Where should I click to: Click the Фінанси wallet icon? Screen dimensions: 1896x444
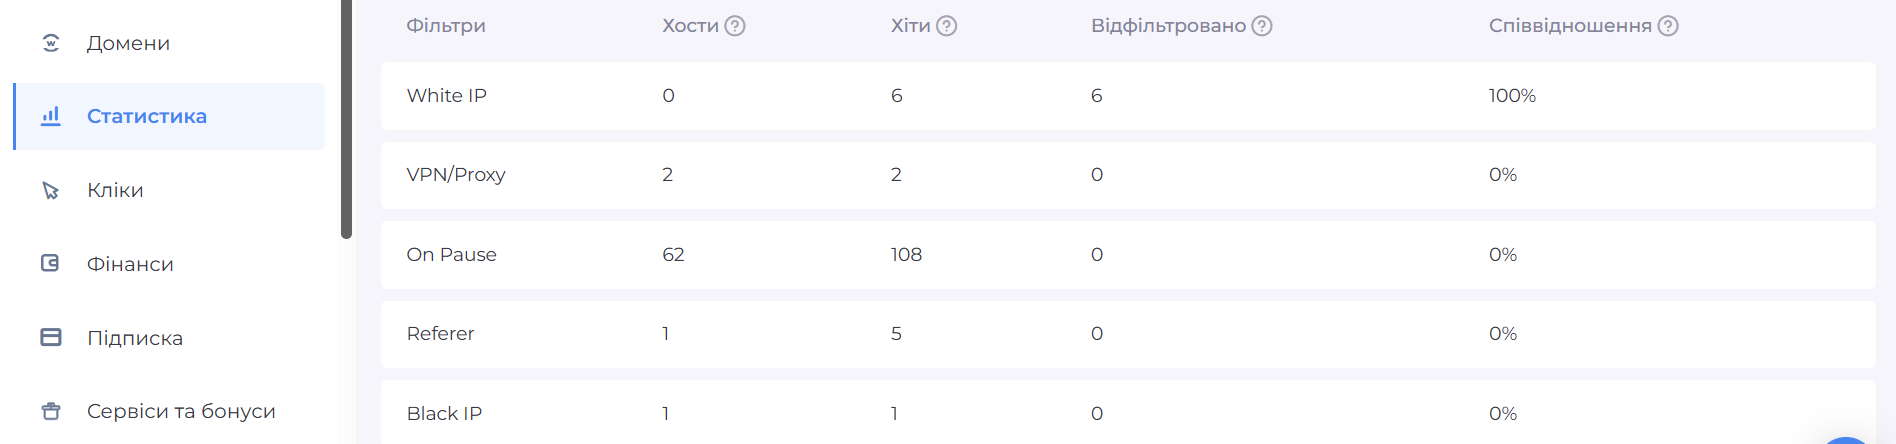51,263
